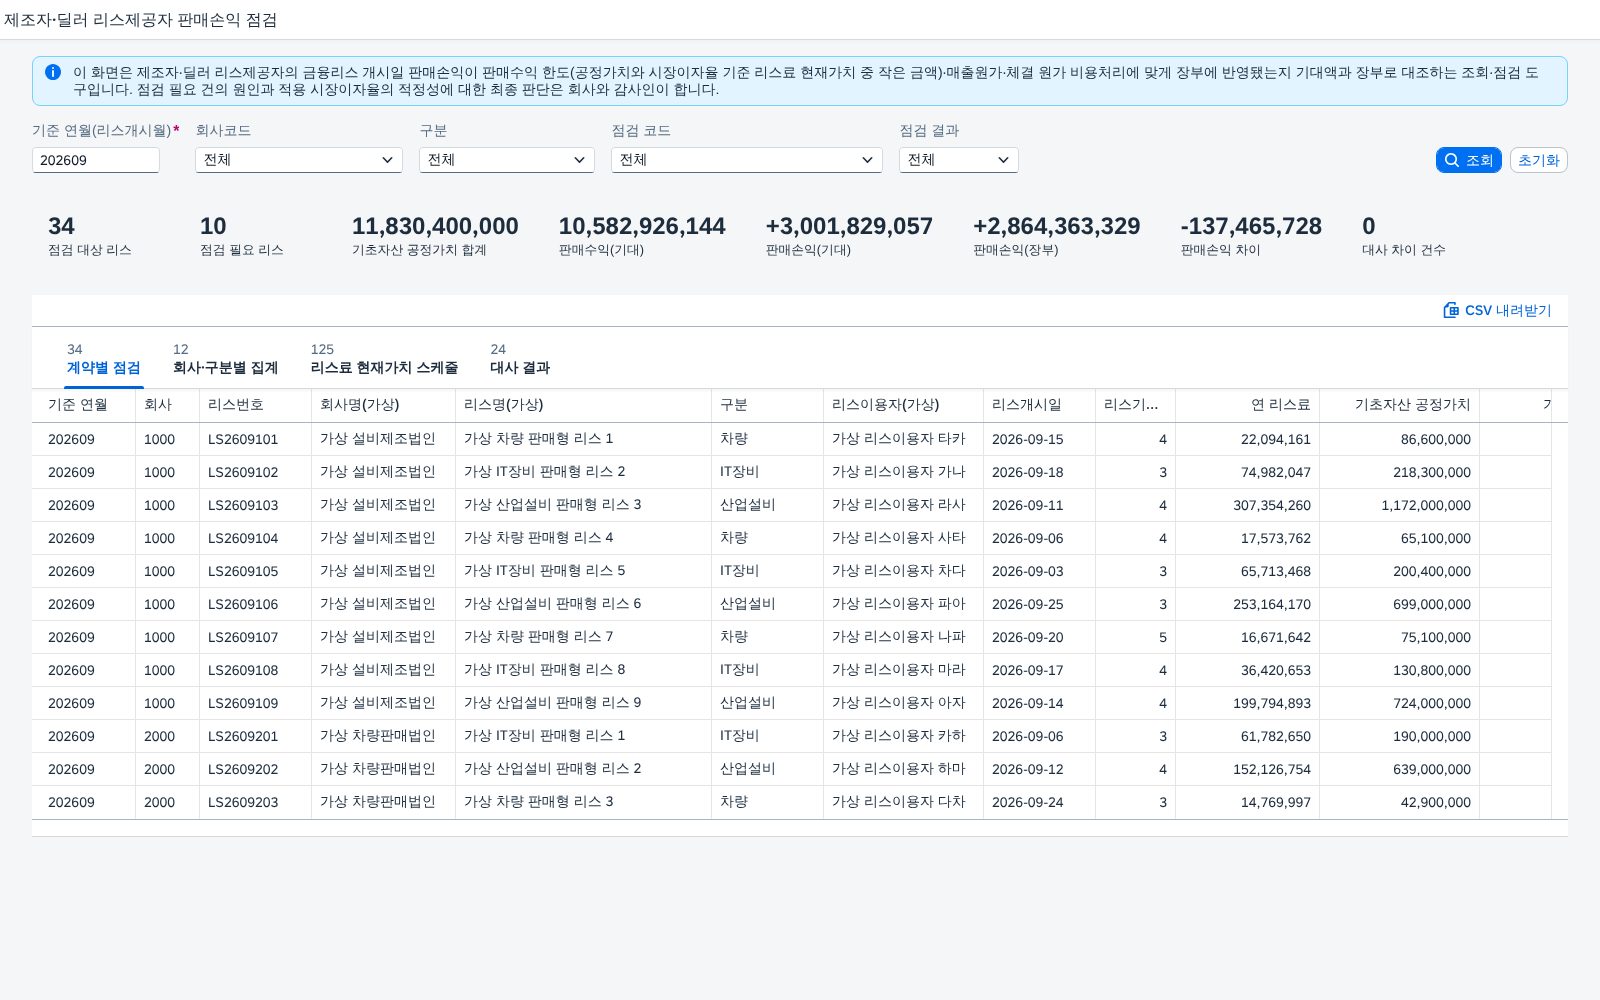Click the 점검 대상 리스 KPI value 34

tap(61, 227)
